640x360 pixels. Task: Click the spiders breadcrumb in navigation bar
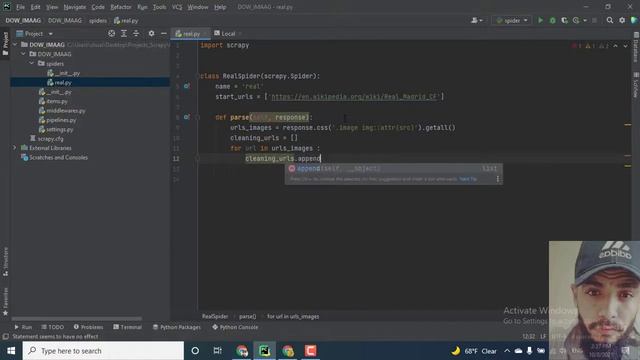(x=98, y=20)
